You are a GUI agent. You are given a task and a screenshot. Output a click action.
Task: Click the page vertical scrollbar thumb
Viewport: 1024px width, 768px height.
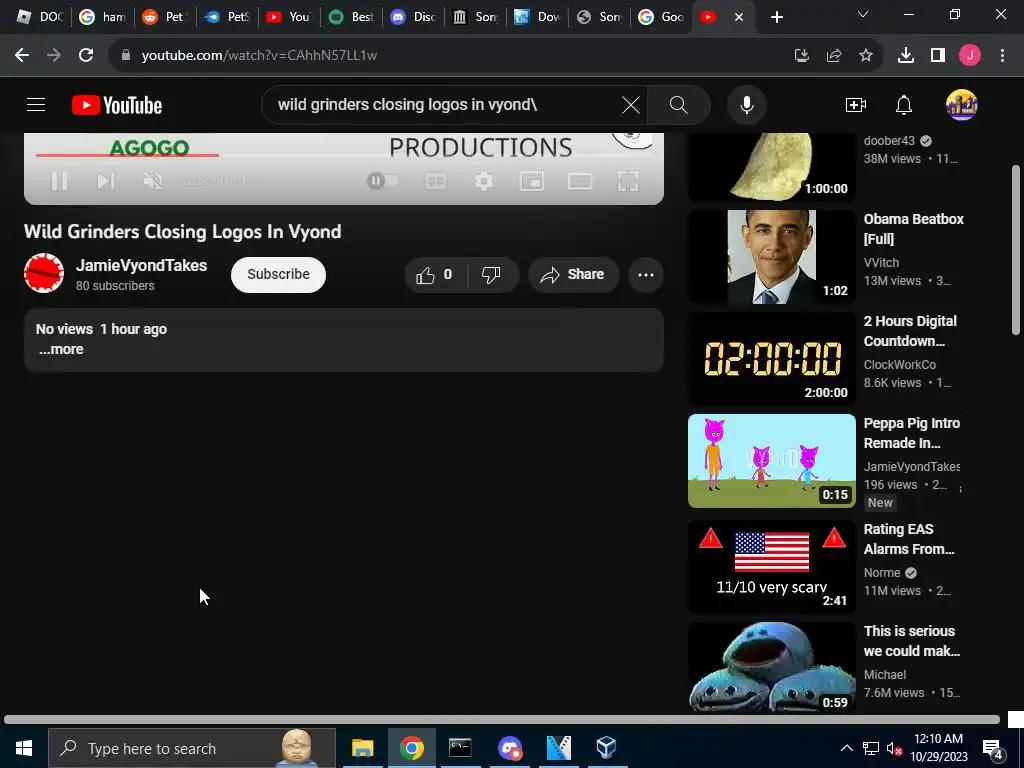(x=1016, y=249)
